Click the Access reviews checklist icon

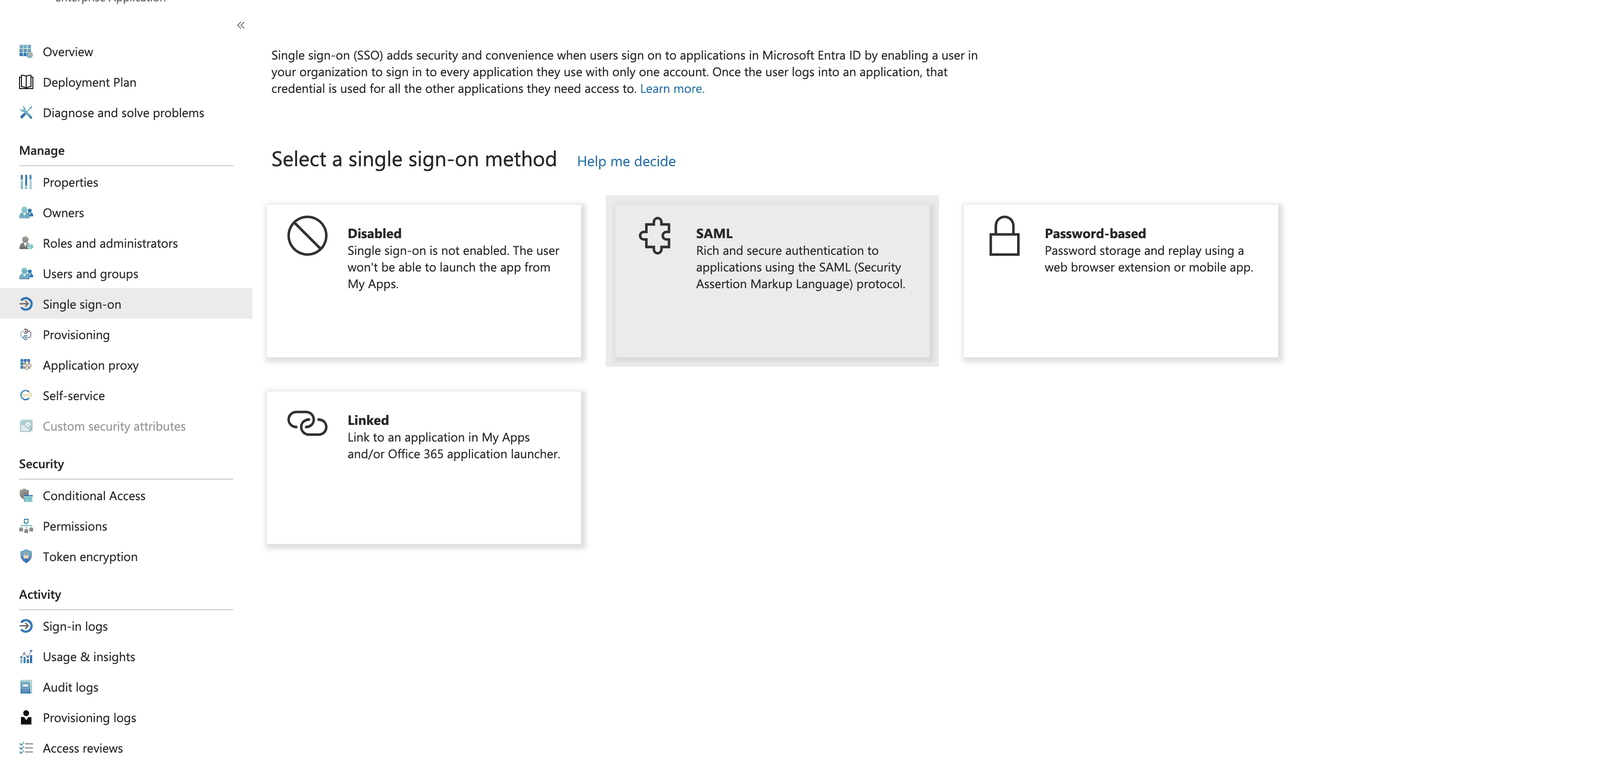(26, 748)
